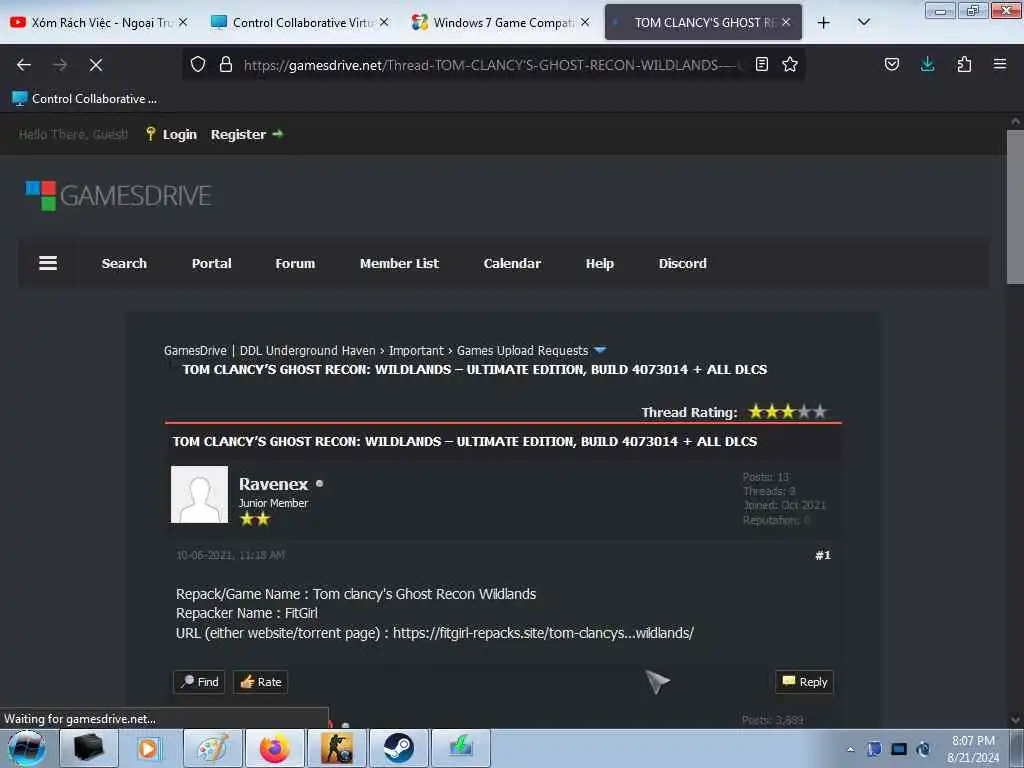This screenshot has height=768, width=1024.
Task: Open the fitgirl-repacks.site URL
Action: (x=543, y=633)
